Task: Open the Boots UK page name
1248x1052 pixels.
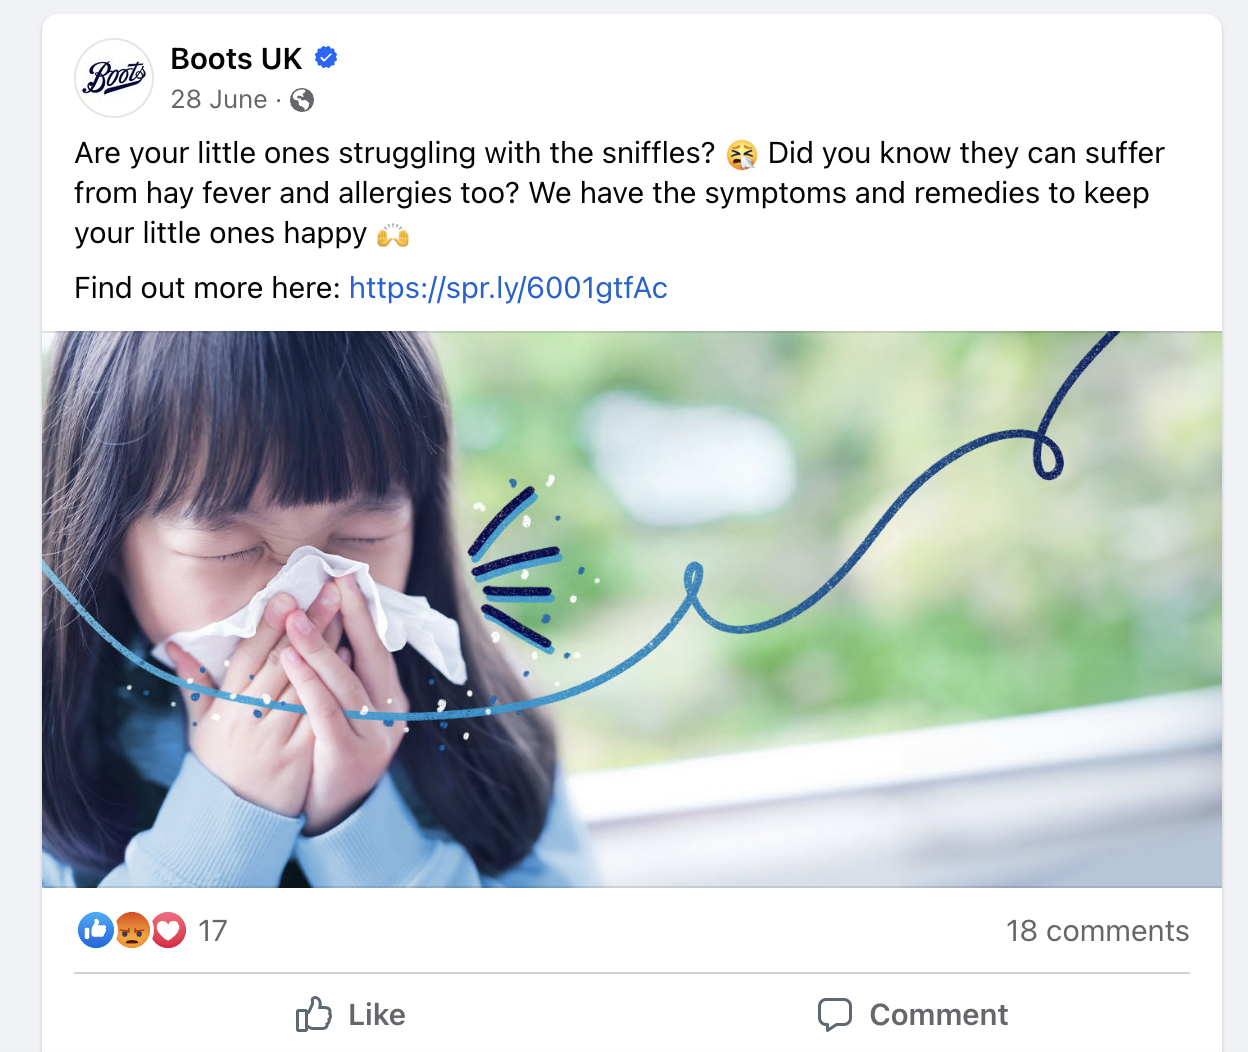Action: (x=236, y=59)
